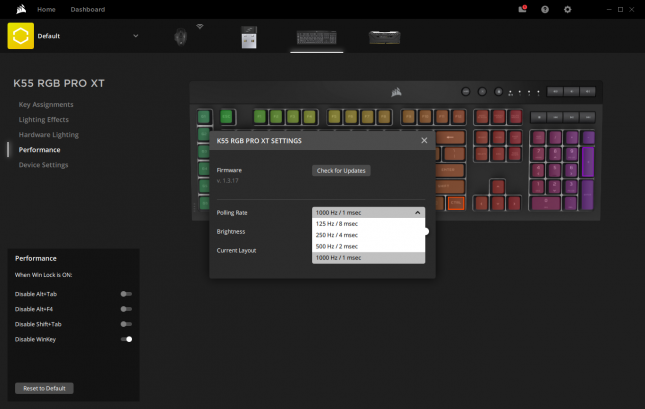
Task: Click the first key of the keyboard's top-right media group
Action: [555, 91]
